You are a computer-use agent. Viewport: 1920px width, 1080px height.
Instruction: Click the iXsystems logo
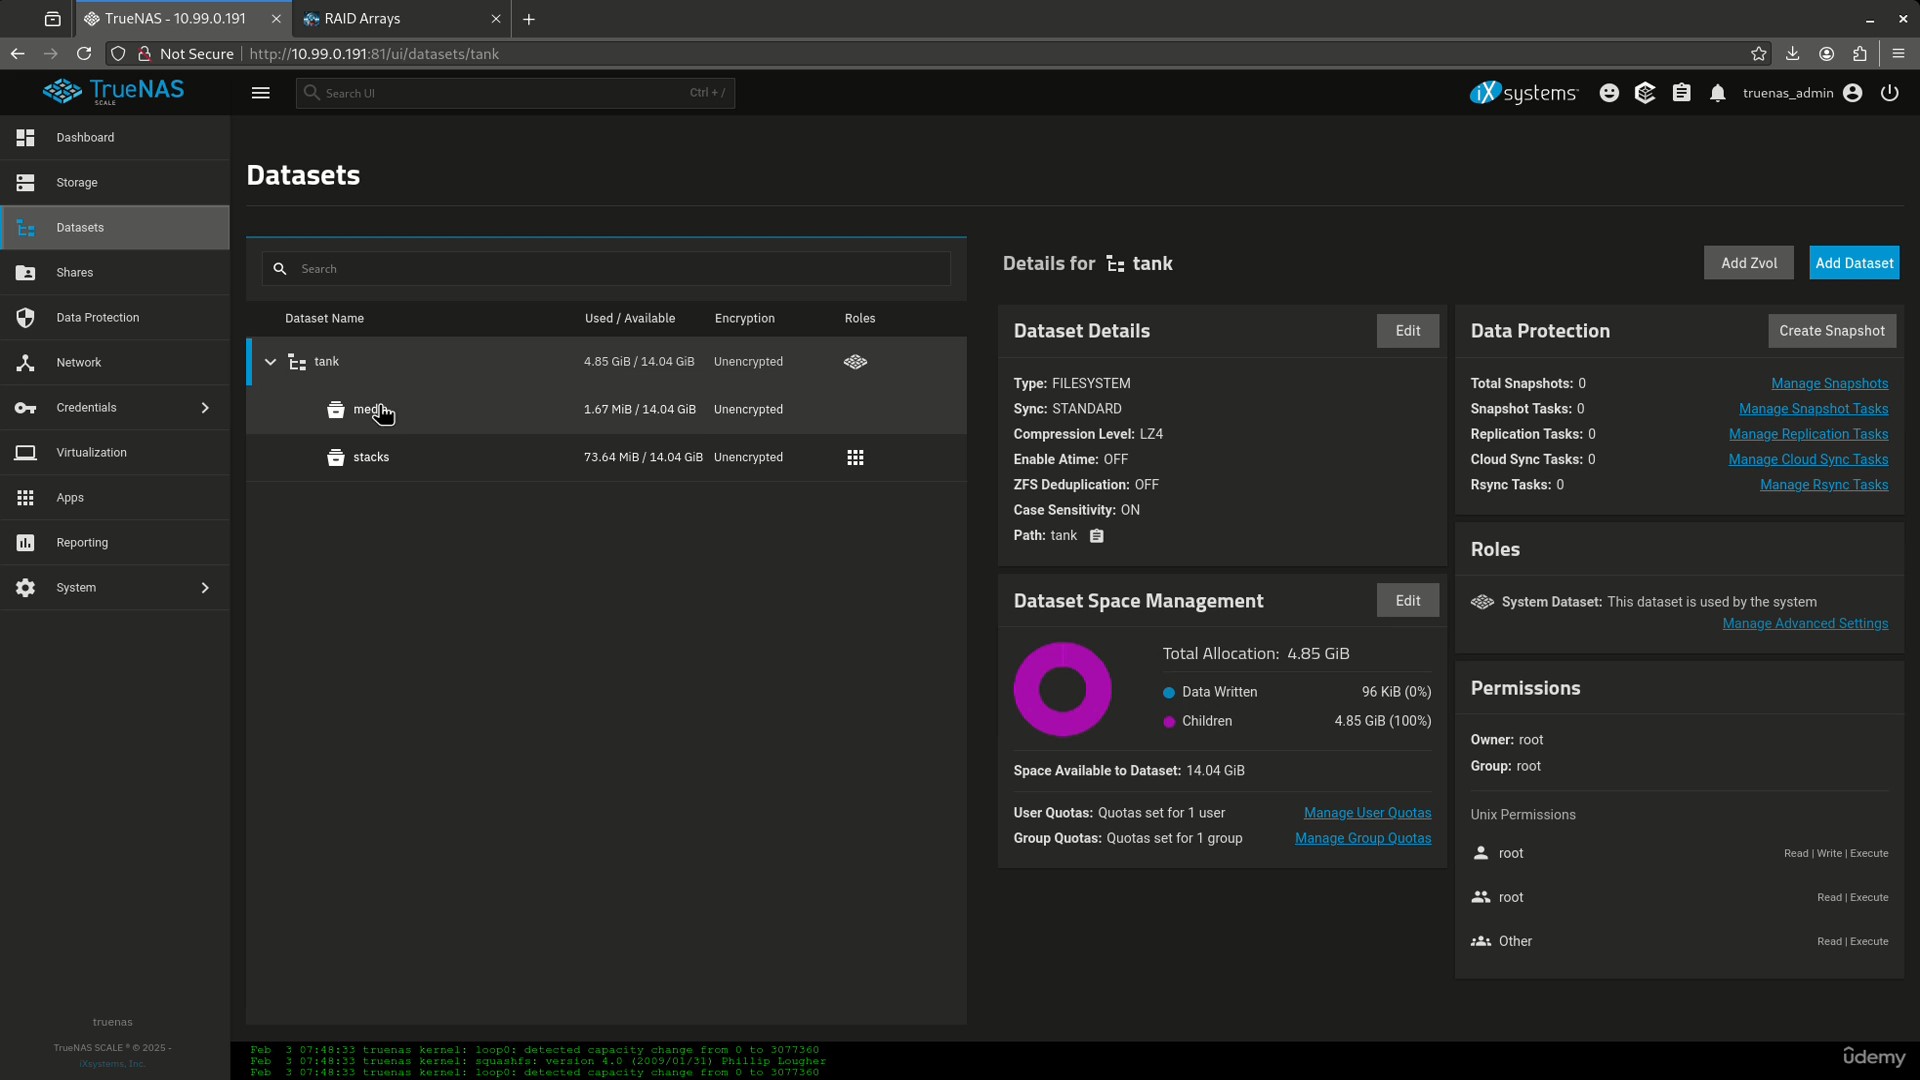(x=1524, y=93)
